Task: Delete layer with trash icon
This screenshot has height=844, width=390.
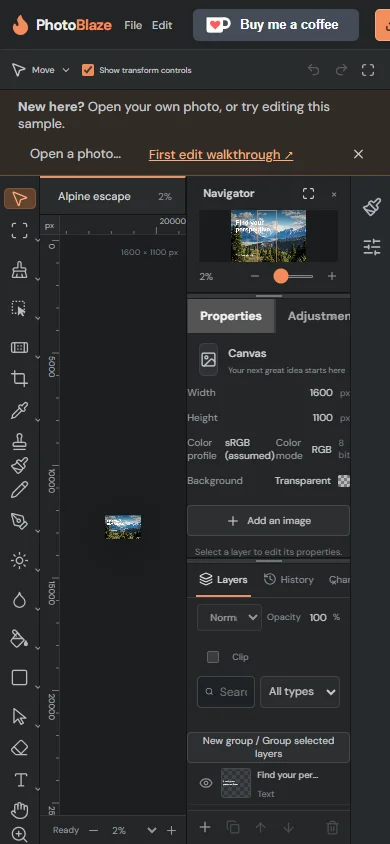Action: click(333, 827)
